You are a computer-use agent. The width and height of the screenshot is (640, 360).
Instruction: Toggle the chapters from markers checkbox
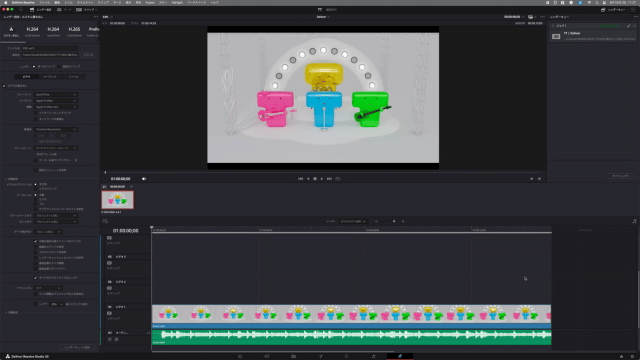pyautogui.click(x=36, y=160)
